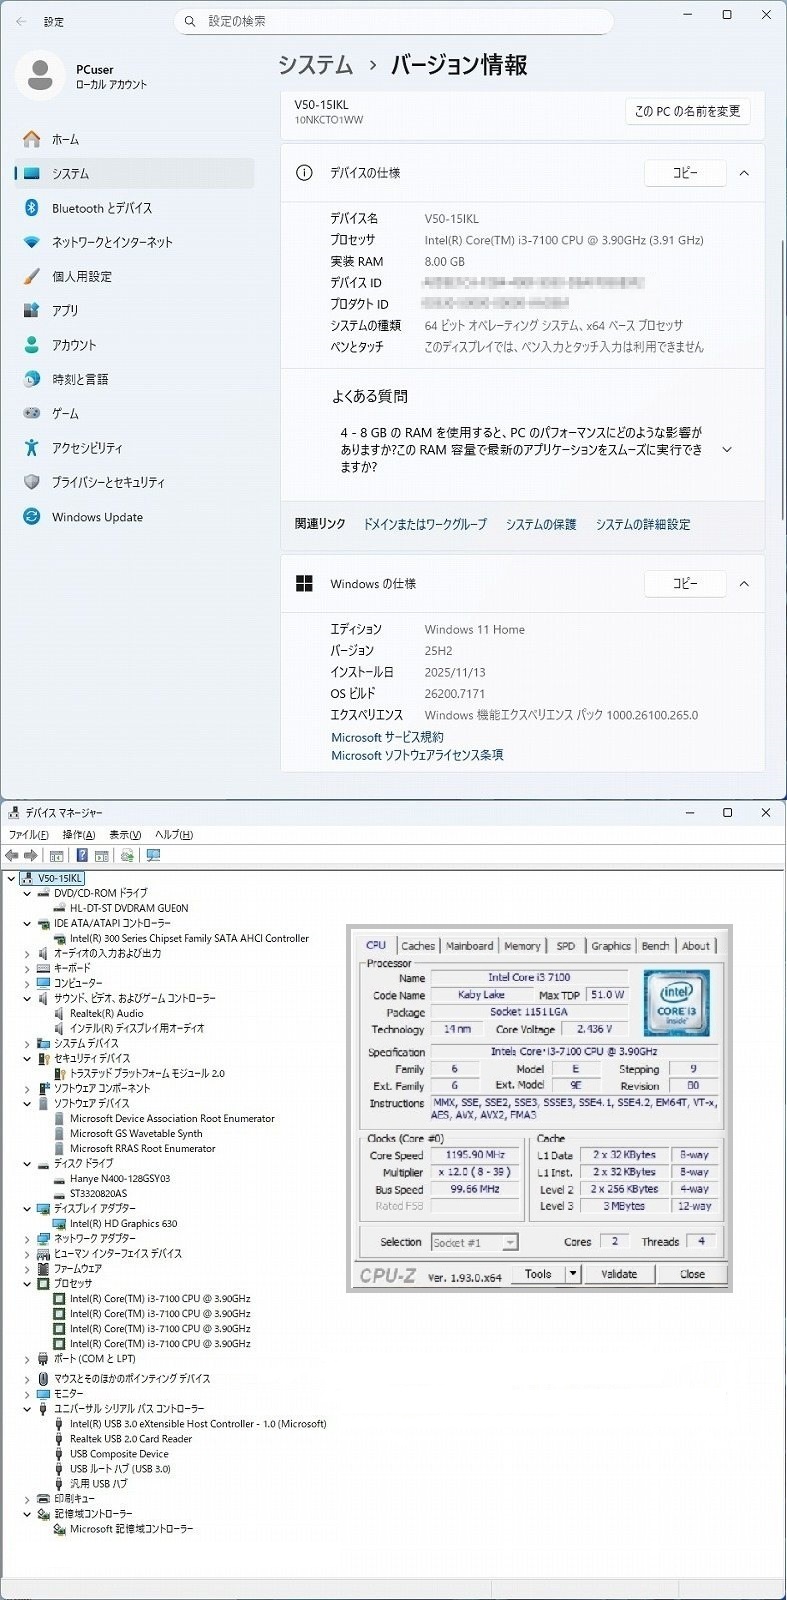Switch to the Memory tab in CPU-Z
Image resolution: width=787 pixels, height=1600 pixels.
coord(522,946)
